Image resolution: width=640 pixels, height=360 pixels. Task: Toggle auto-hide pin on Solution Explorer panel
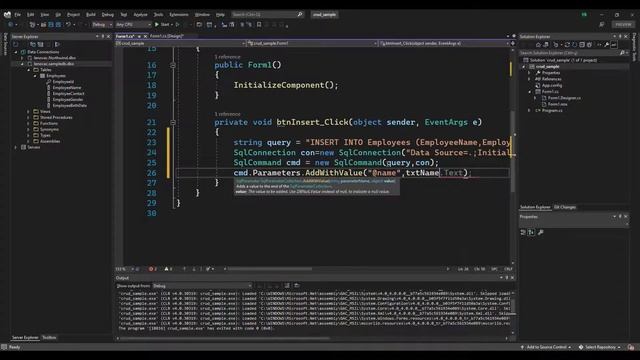point(620,36)
